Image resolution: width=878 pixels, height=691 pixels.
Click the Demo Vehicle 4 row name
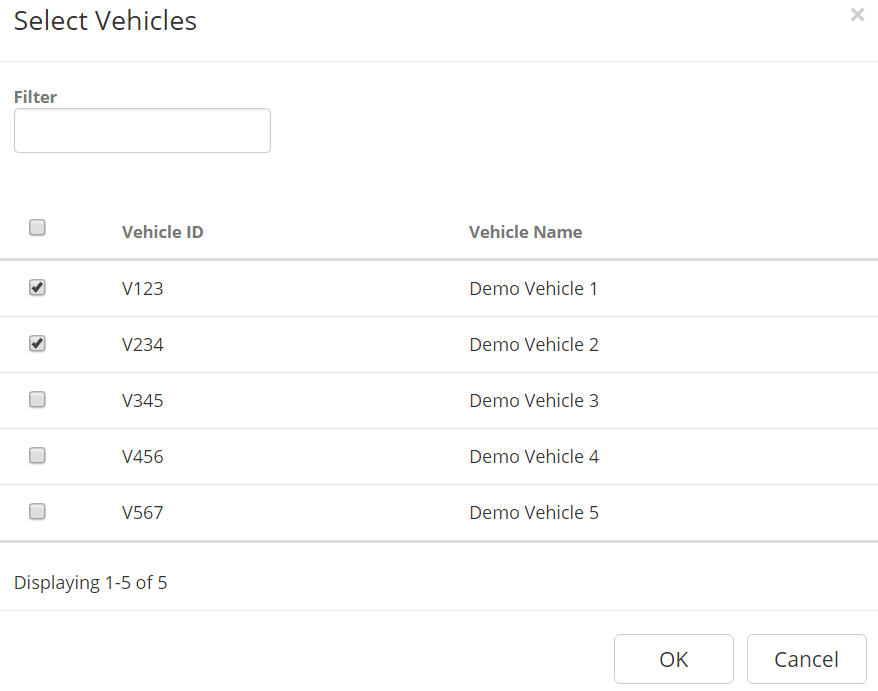(533, 457)
